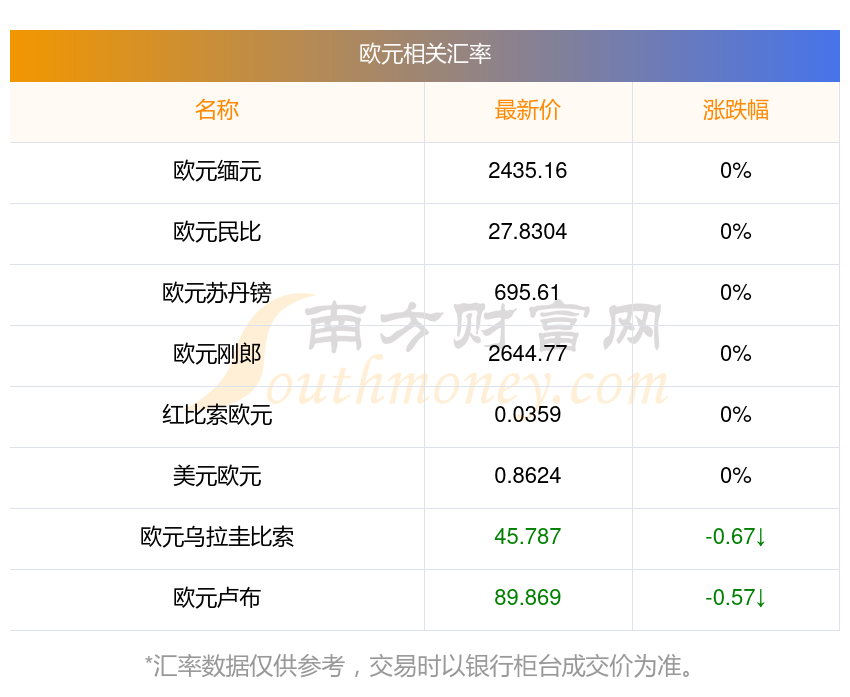Click the 0% change in 欧元缅元 row
Viewport: 850px width, 697px height.
pos(736,171)
